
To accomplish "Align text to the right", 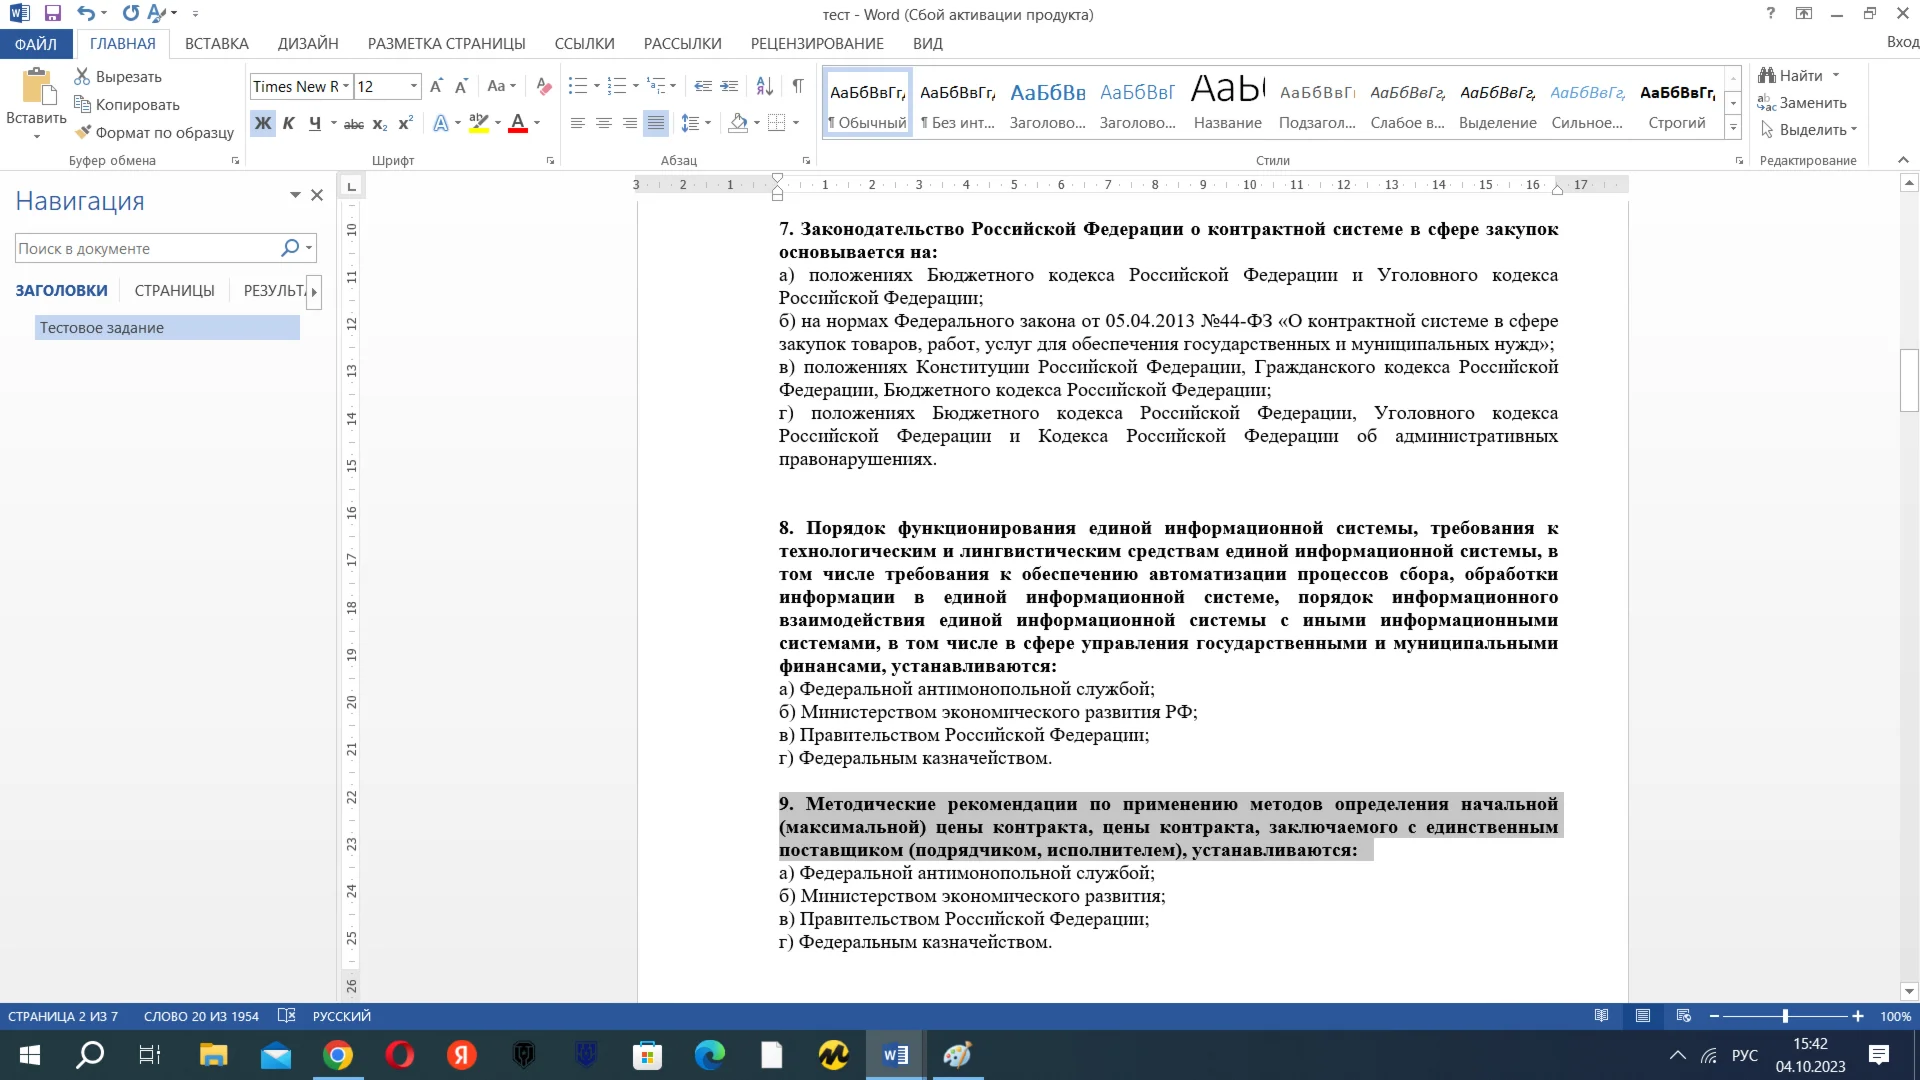I will coord(630,124).
